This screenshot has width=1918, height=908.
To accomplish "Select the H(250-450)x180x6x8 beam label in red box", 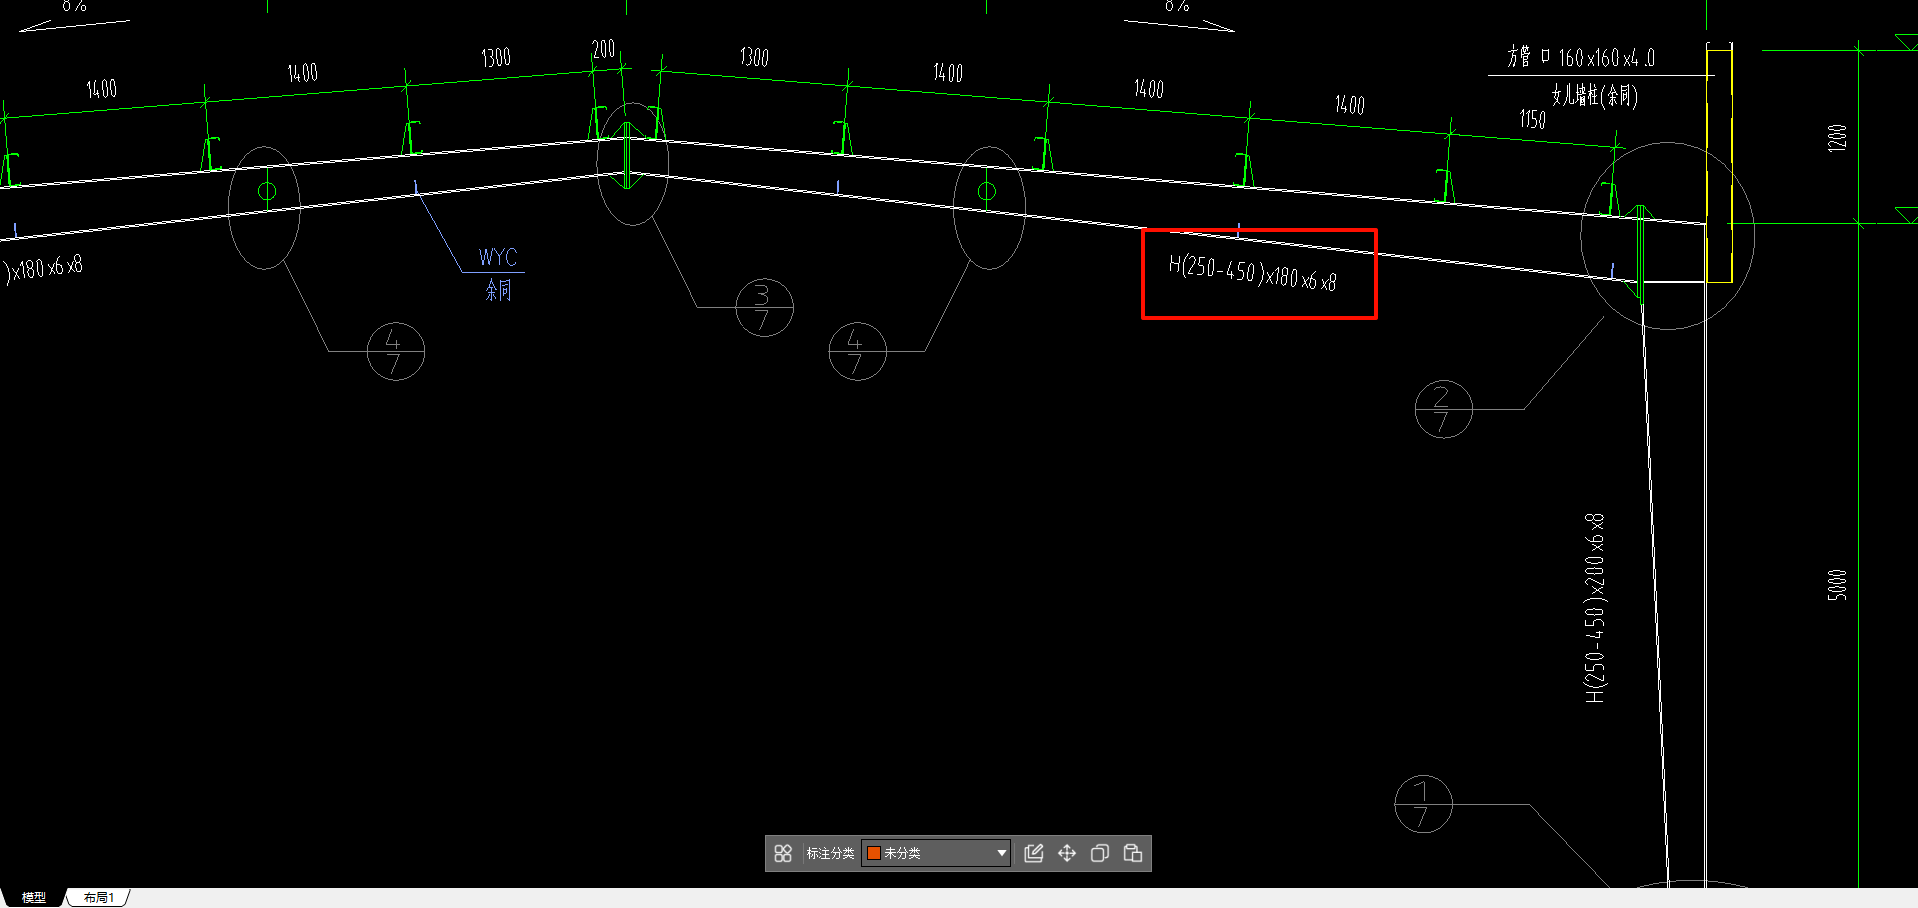I will coord(1252,273).
